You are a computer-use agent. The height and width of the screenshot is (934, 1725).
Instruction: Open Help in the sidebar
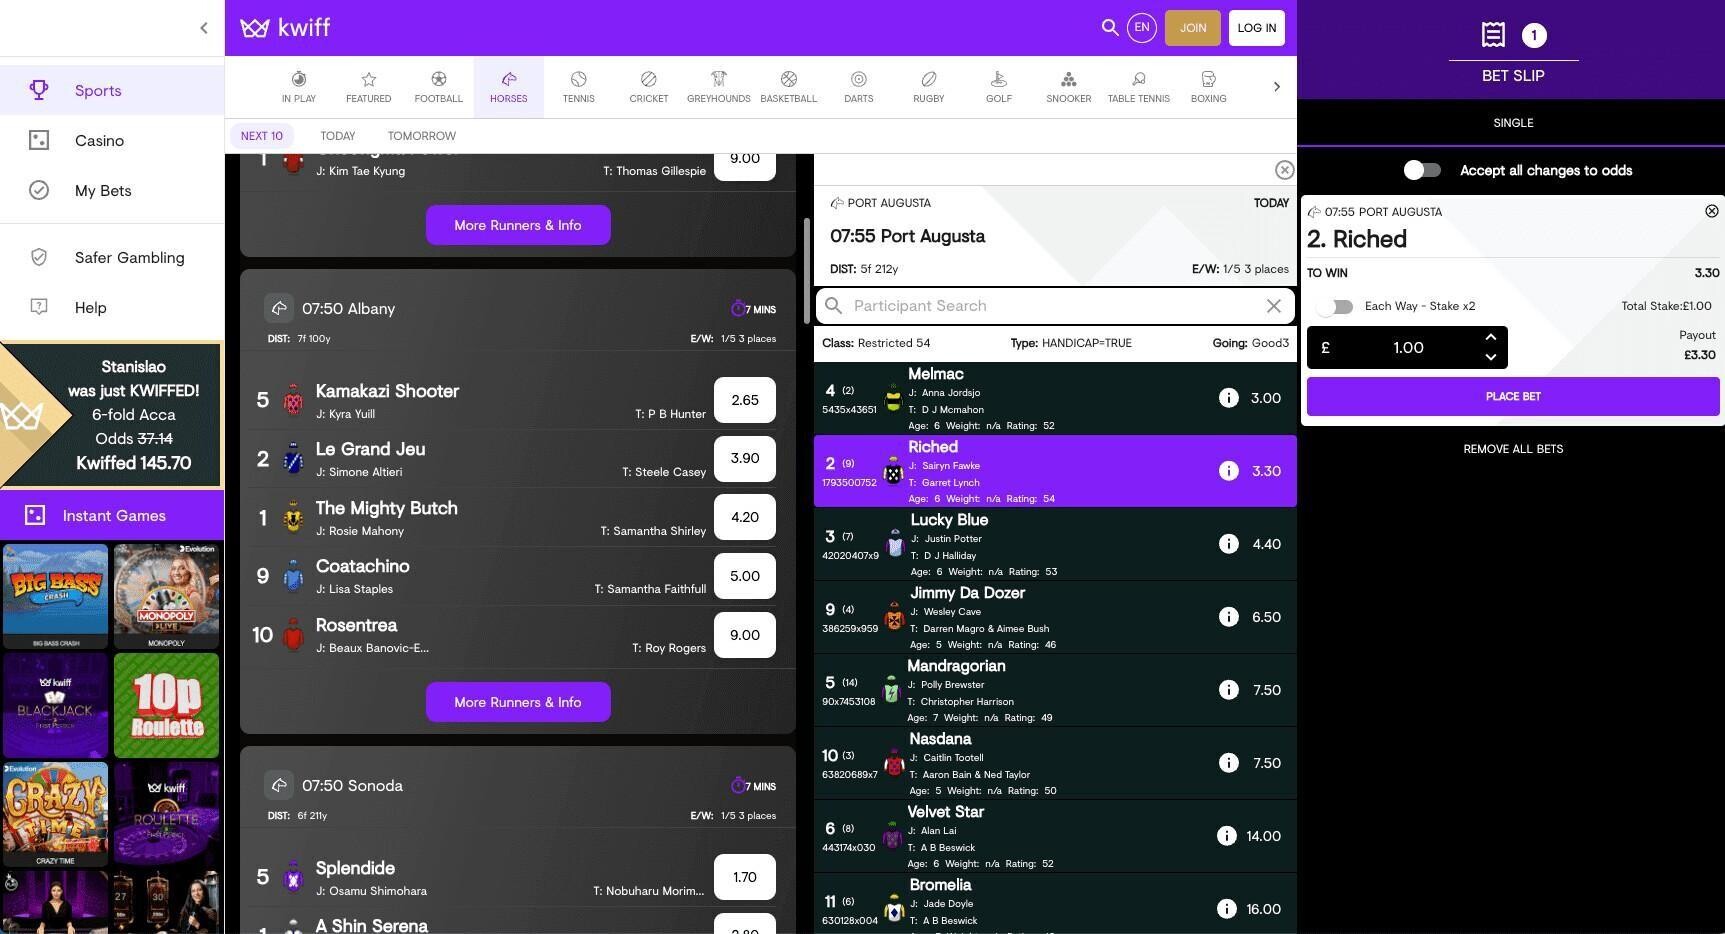[x=112, y=307]
